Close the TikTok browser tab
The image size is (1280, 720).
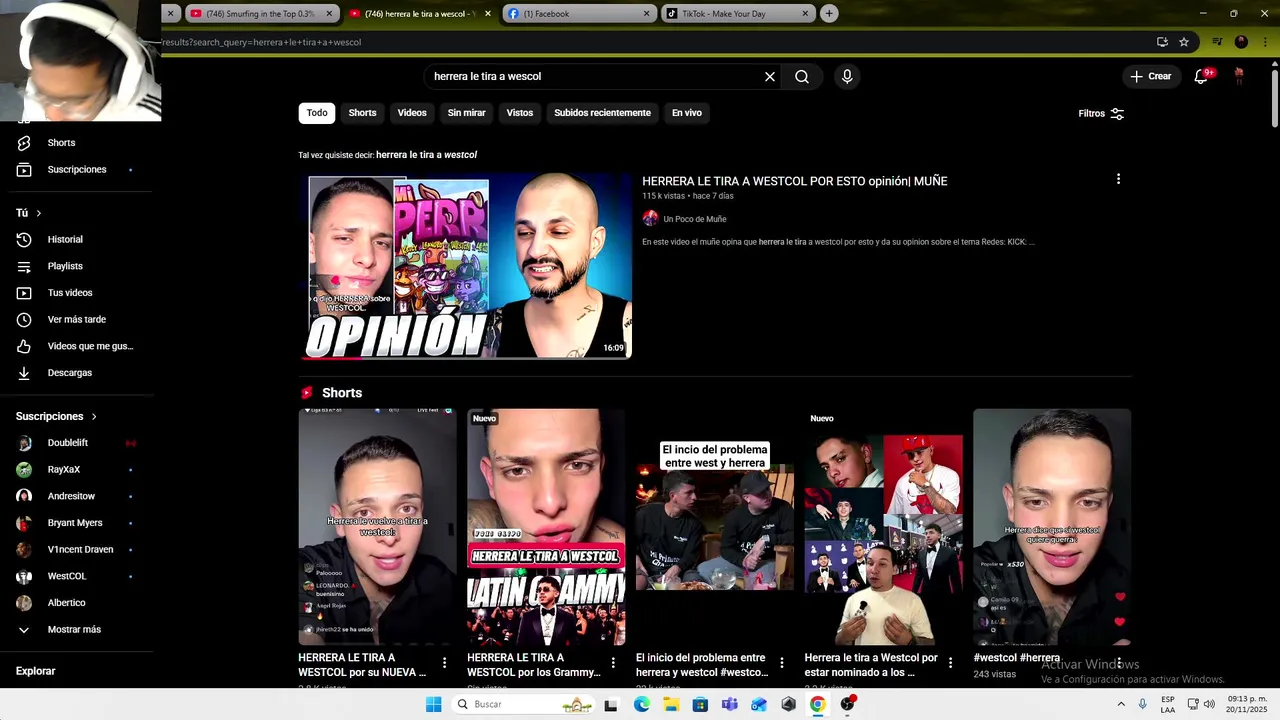click(805, 14)
